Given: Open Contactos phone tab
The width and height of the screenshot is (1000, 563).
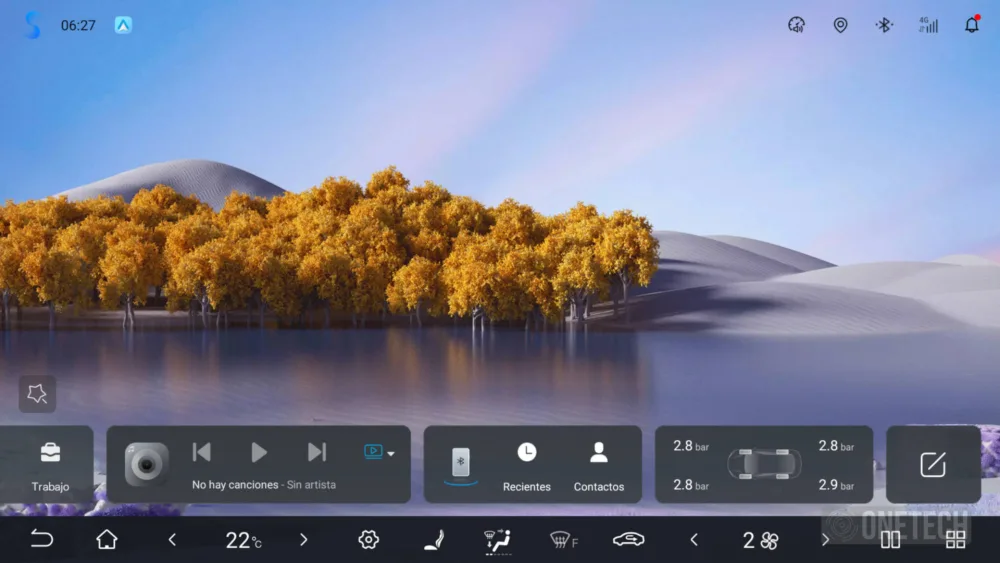Looking at the screenshot, I should pos(598,465).
